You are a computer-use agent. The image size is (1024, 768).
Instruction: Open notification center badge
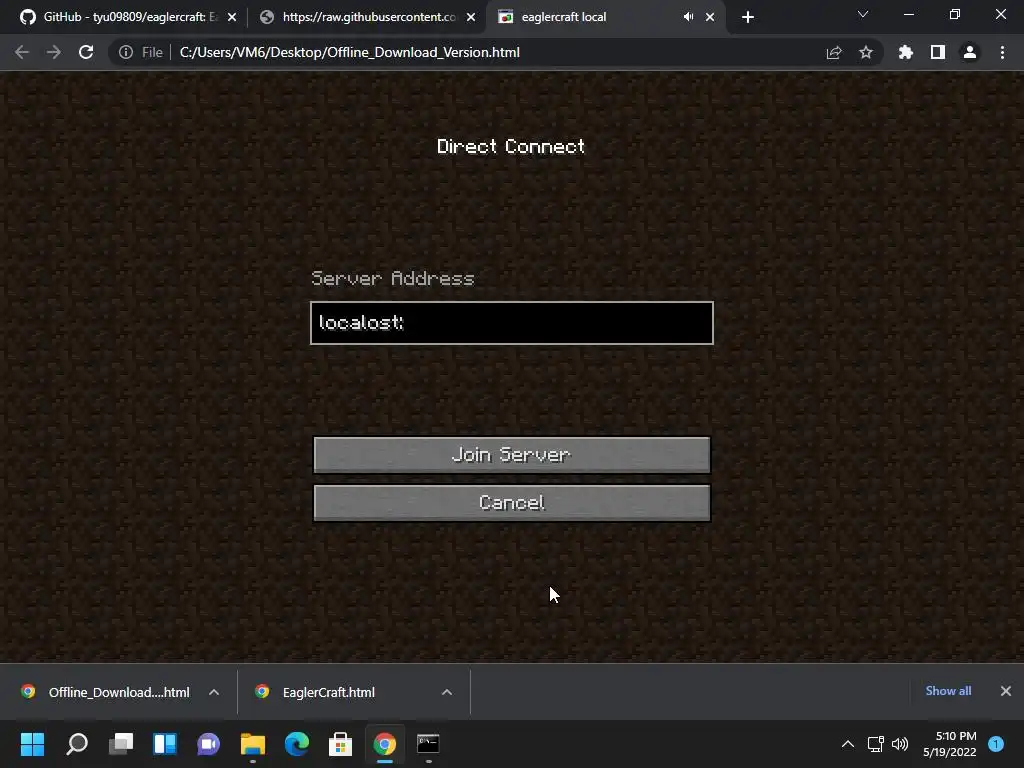point(996,744)
